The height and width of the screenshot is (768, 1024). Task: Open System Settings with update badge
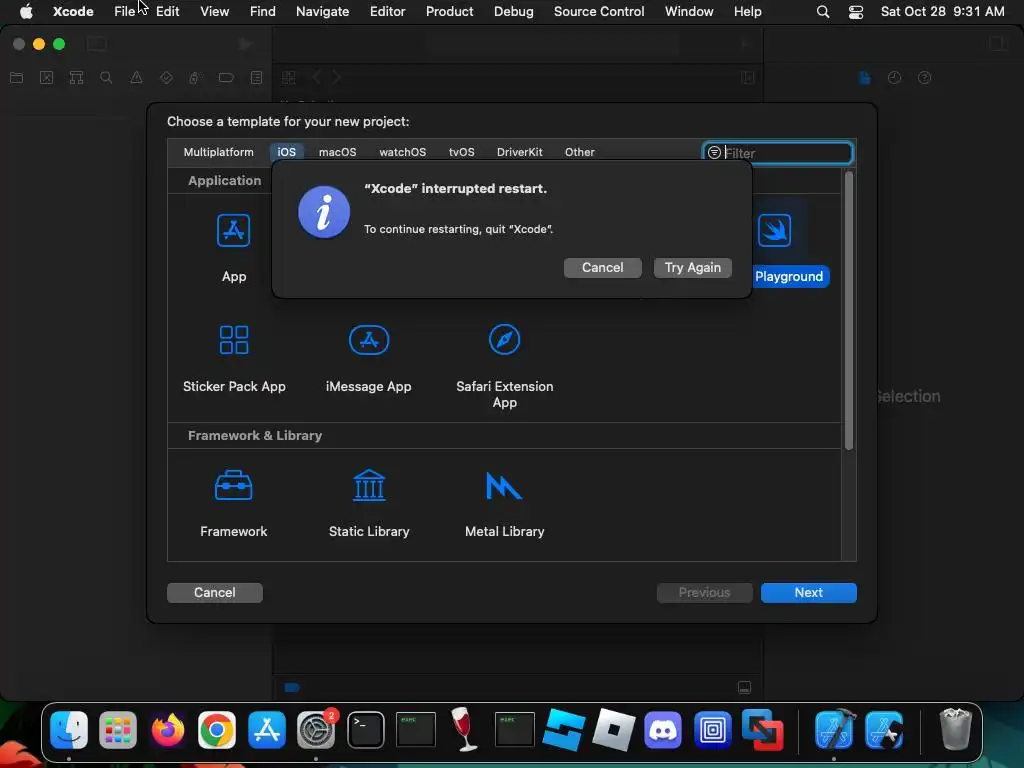coord(316,729)
